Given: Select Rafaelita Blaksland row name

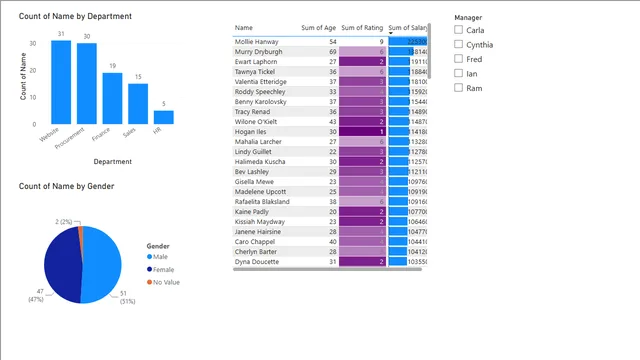Looking at the screenshot, I should (x=262, y=202).
